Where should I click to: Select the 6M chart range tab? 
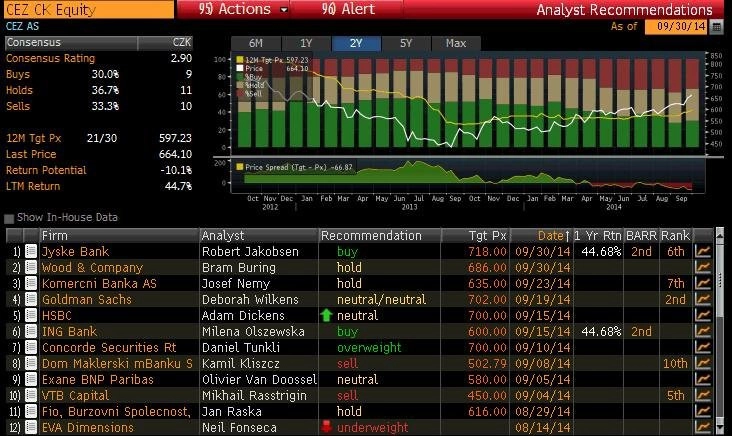(256, 43)
